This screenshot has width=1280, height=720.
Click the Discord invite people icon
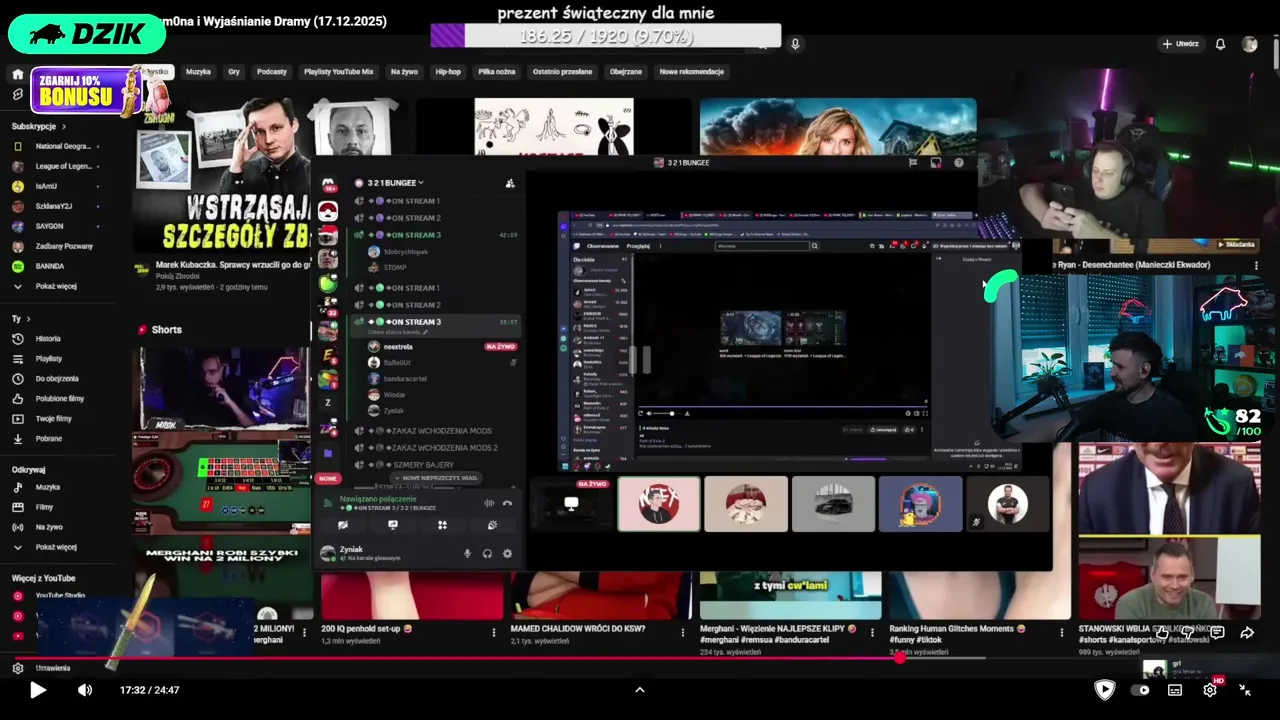(x=510, y=183)
